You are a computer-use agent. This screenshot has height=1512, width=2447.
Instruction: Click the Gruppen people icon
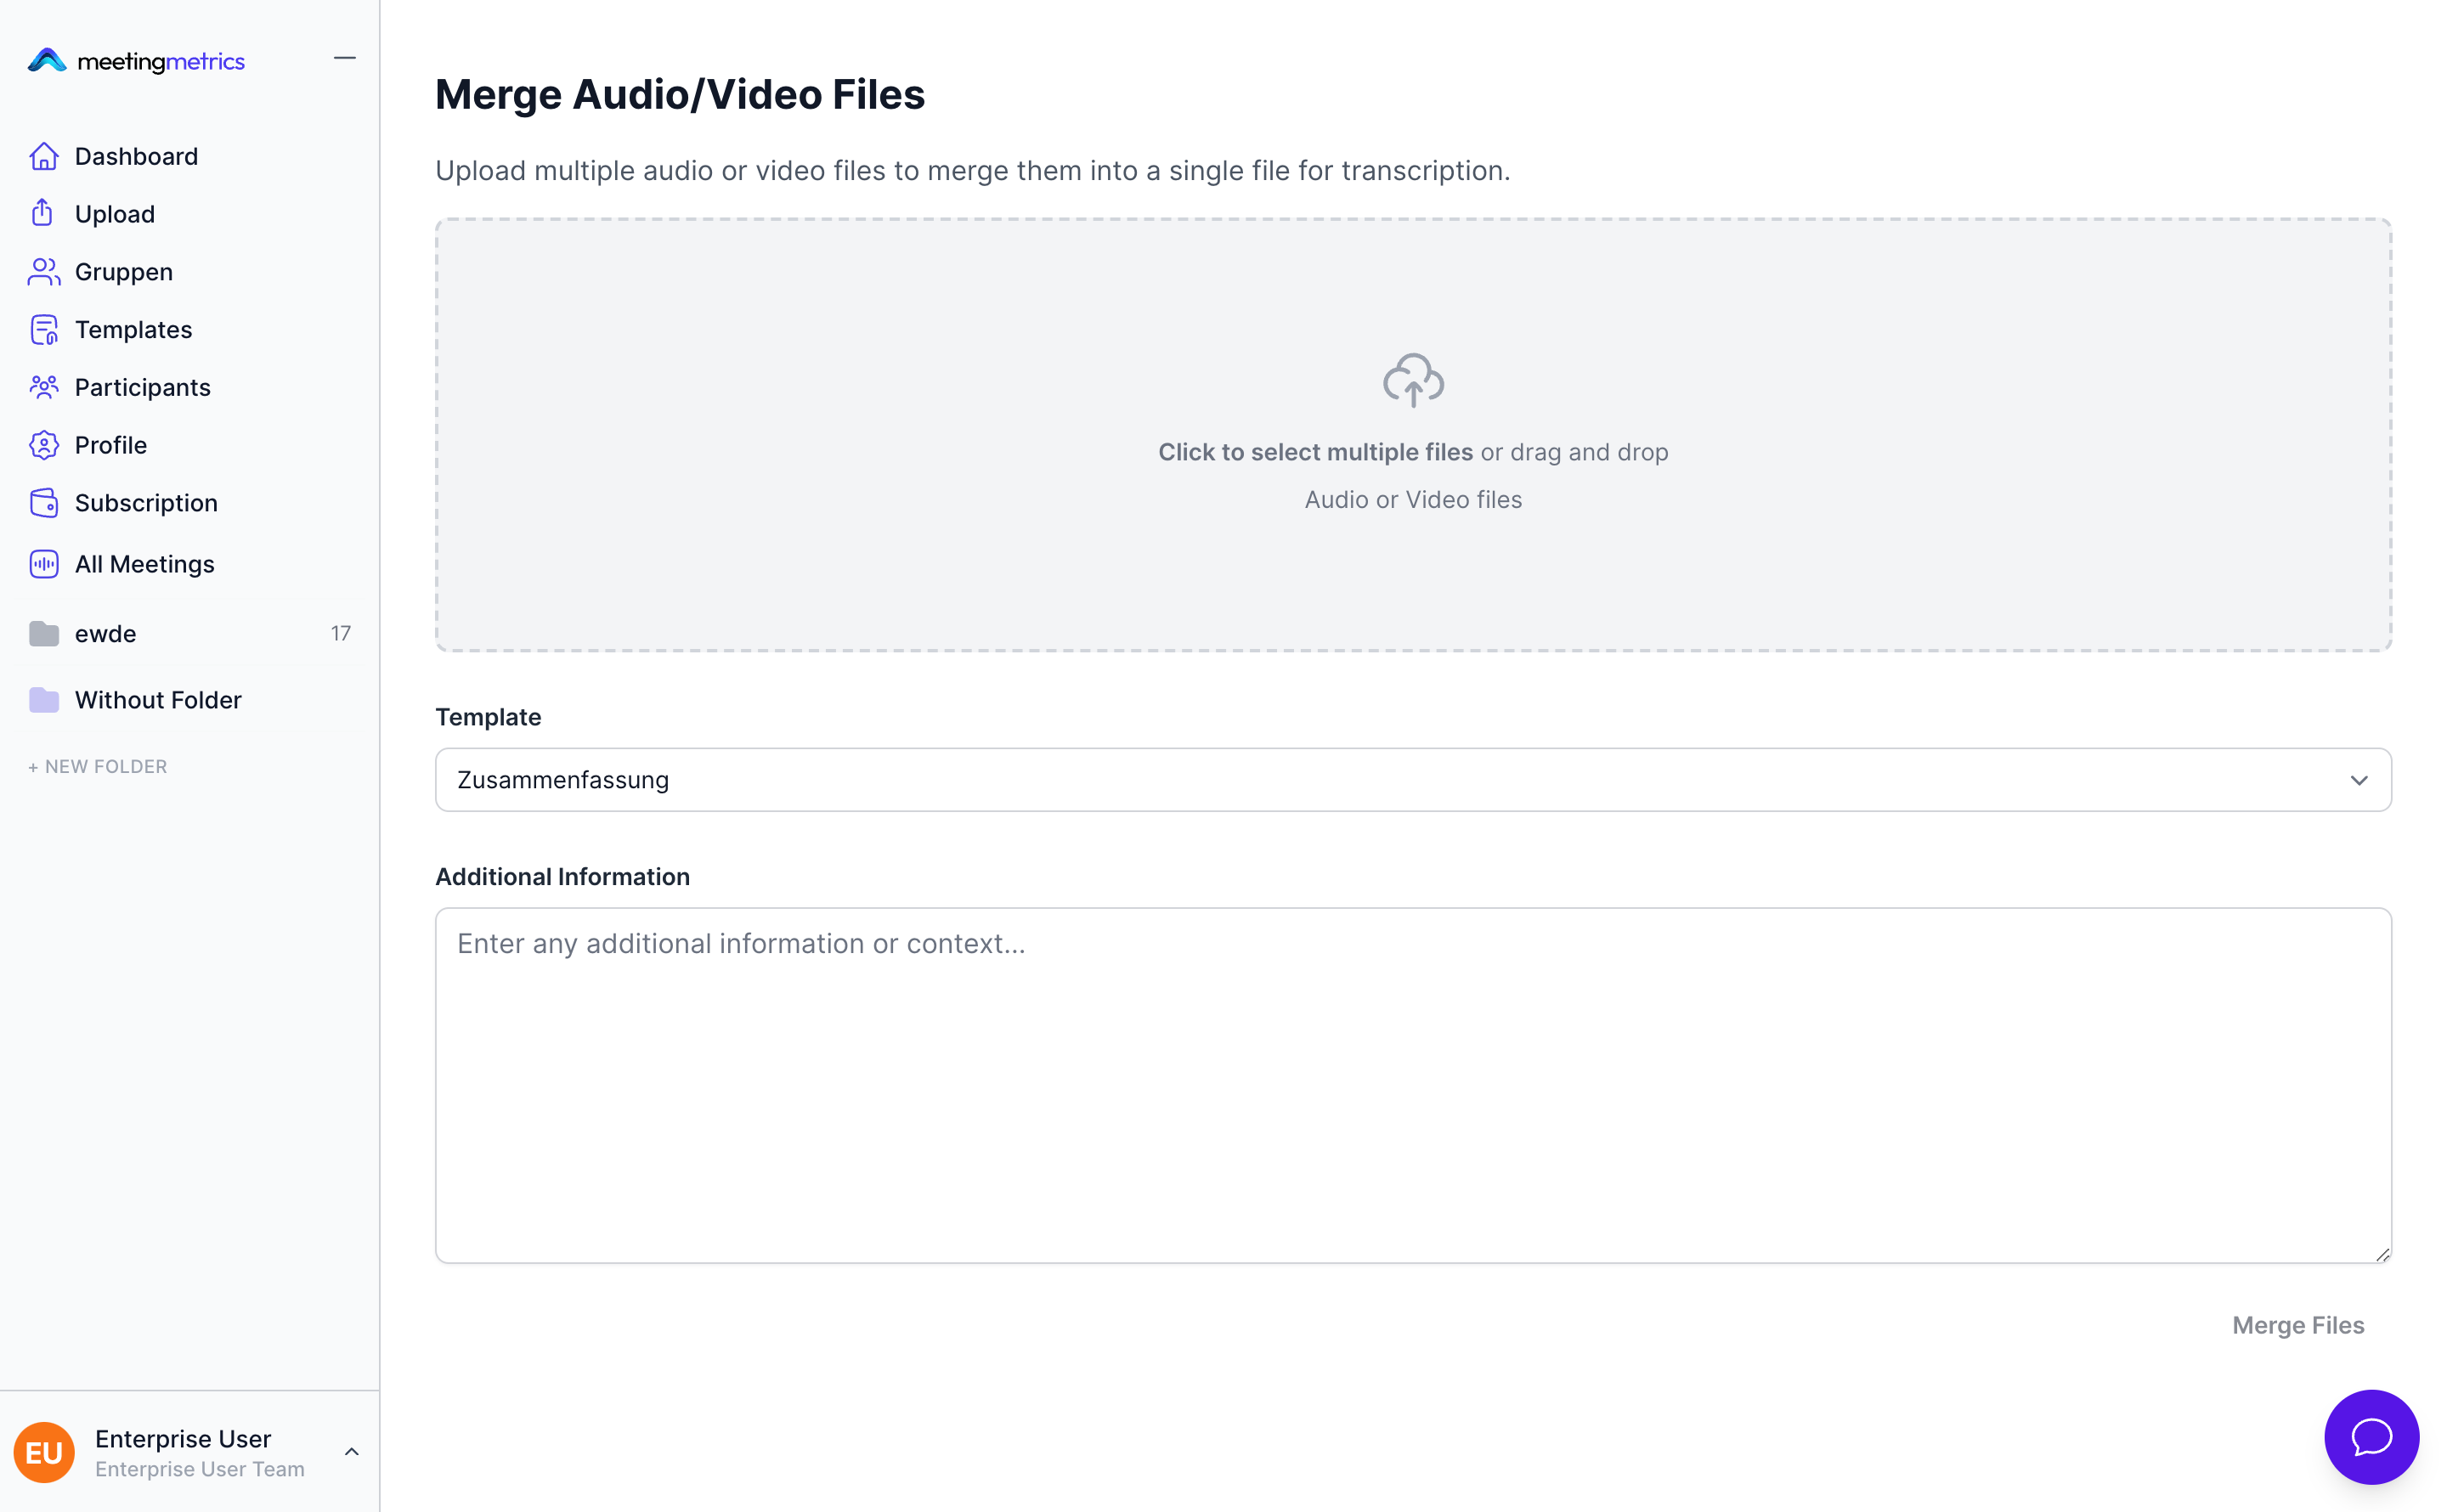point(44,271)
